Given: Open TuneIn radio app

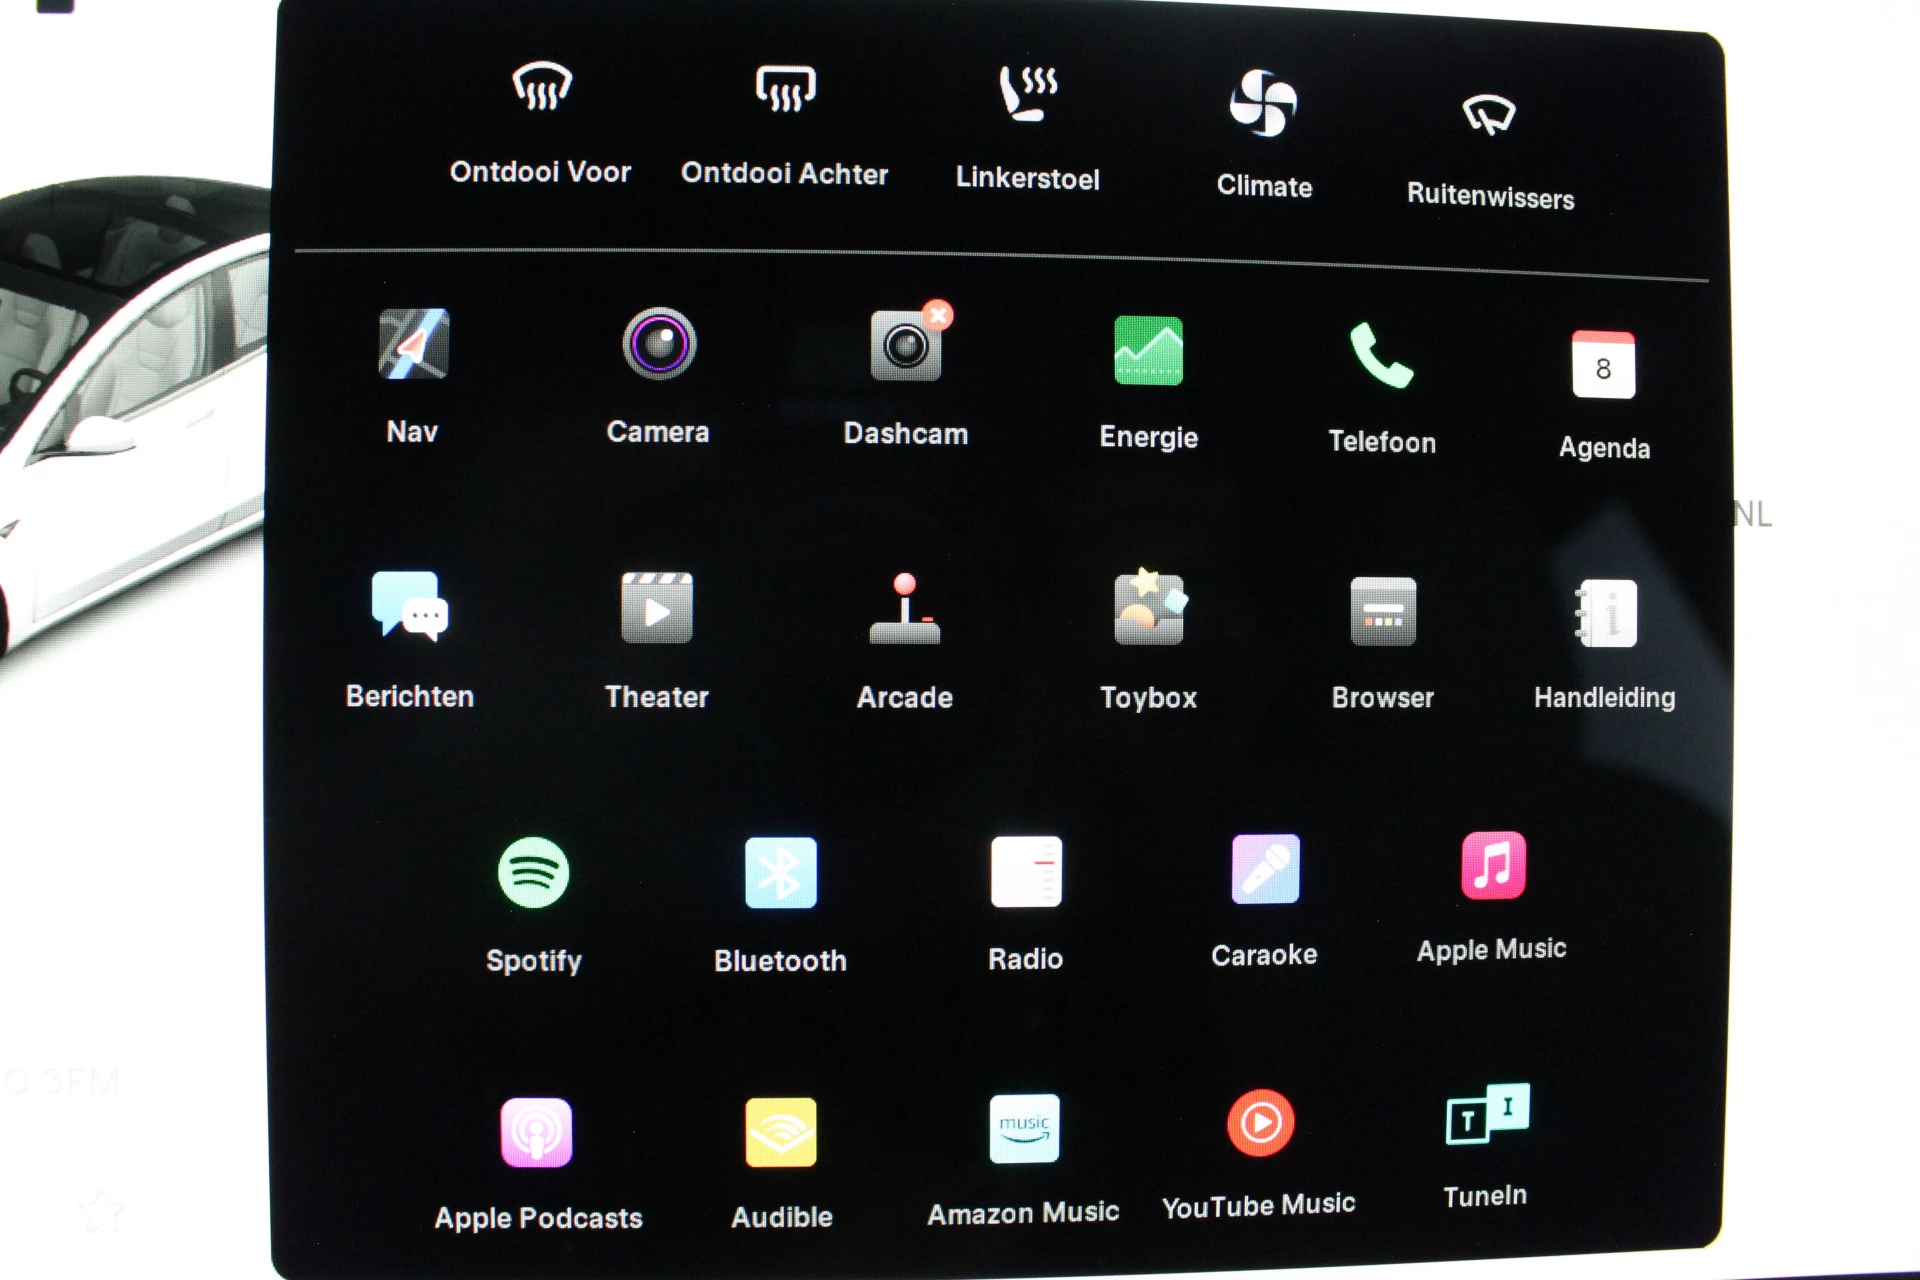Looking at the screenshot, I should pos(1486,1115).
